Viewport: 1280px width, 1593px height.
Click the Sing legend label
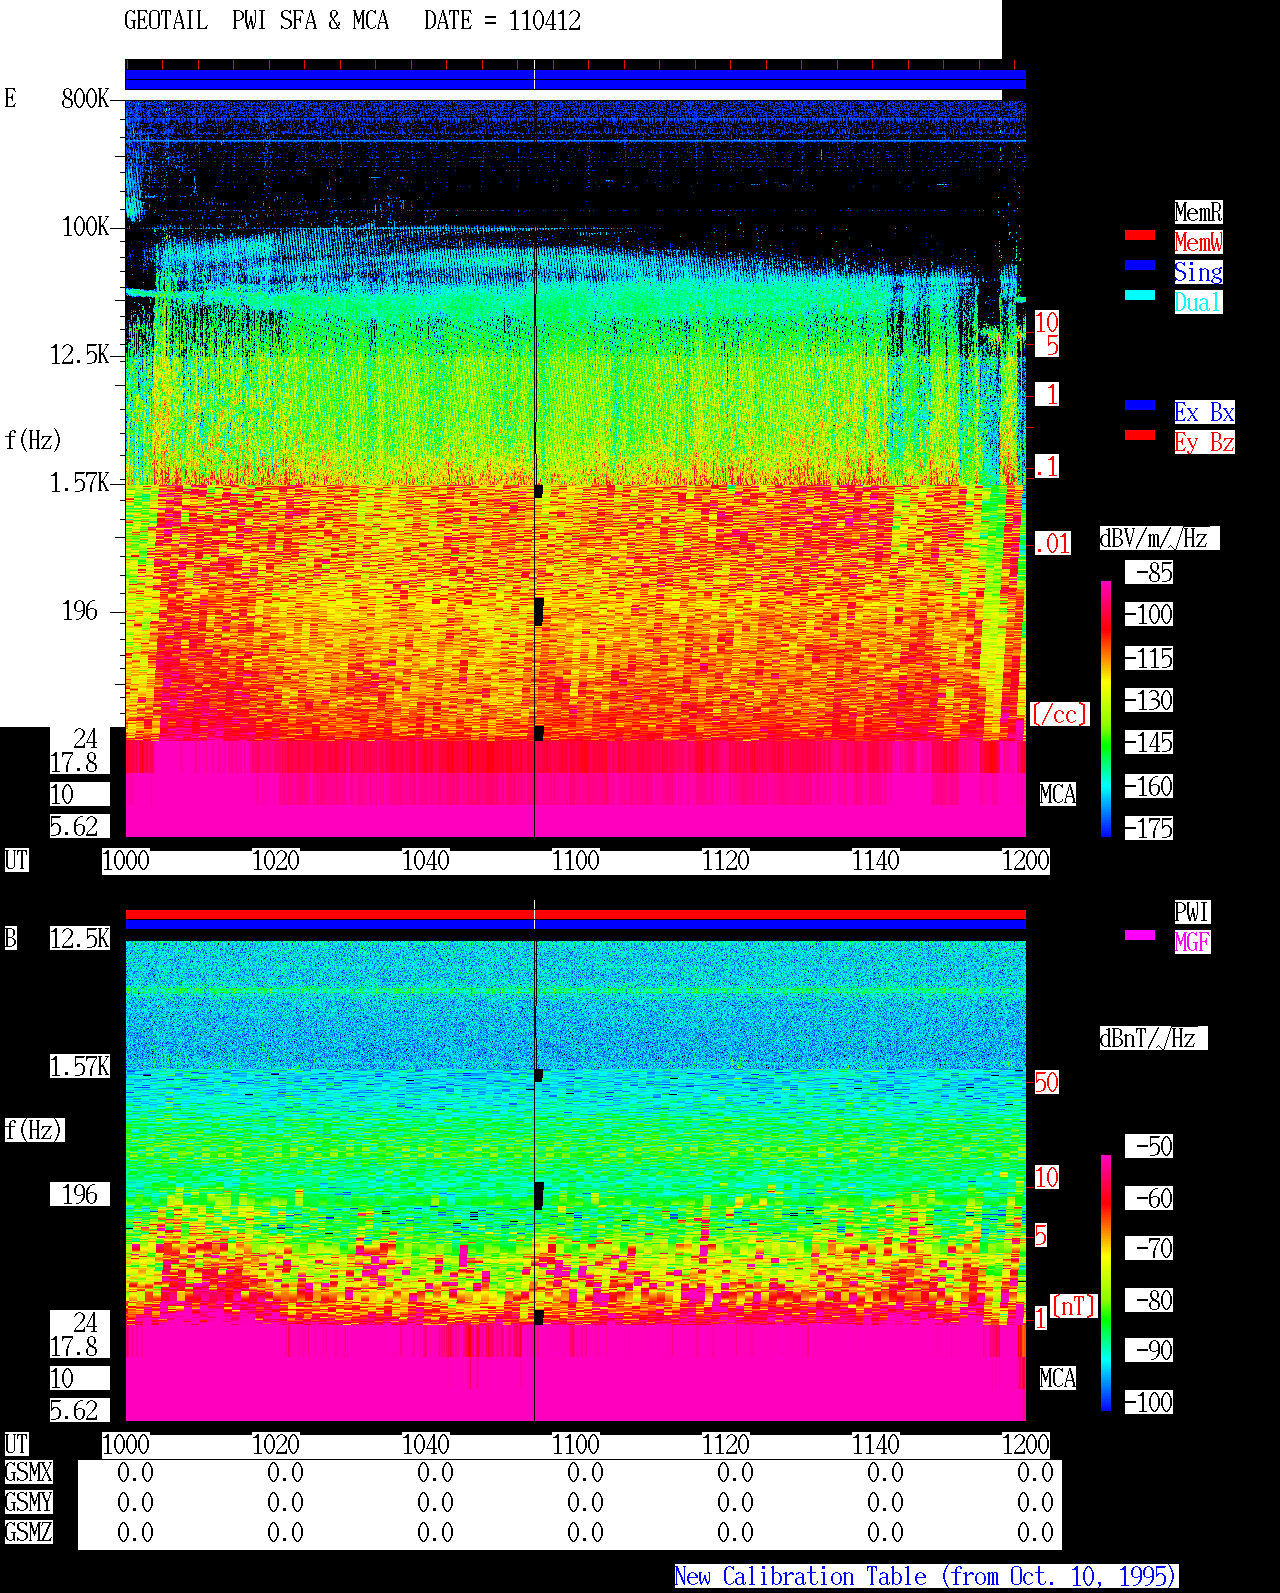click(1198, 272)
